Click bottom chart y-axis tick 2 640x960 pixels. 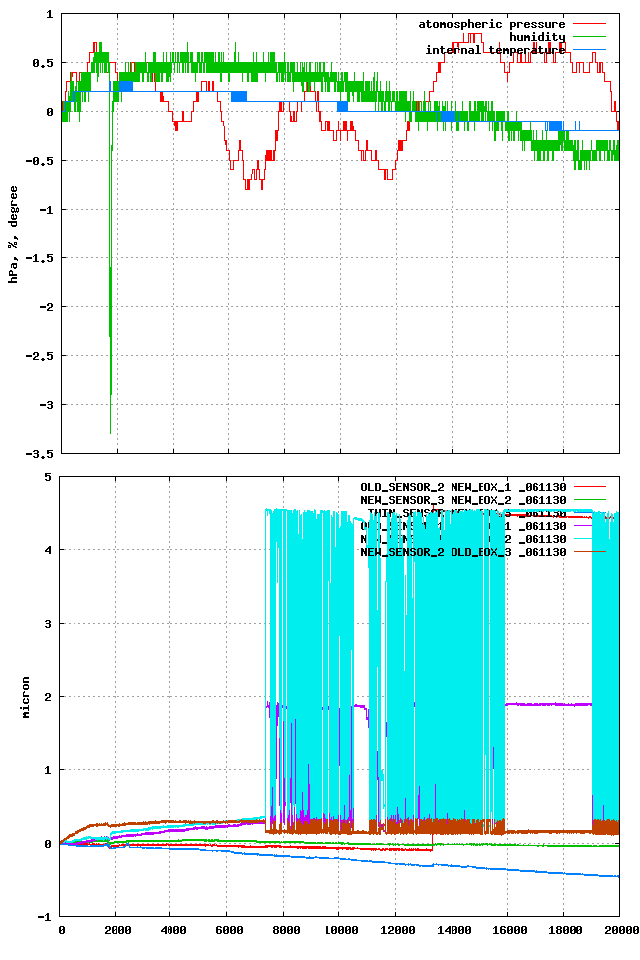(49, 697)
